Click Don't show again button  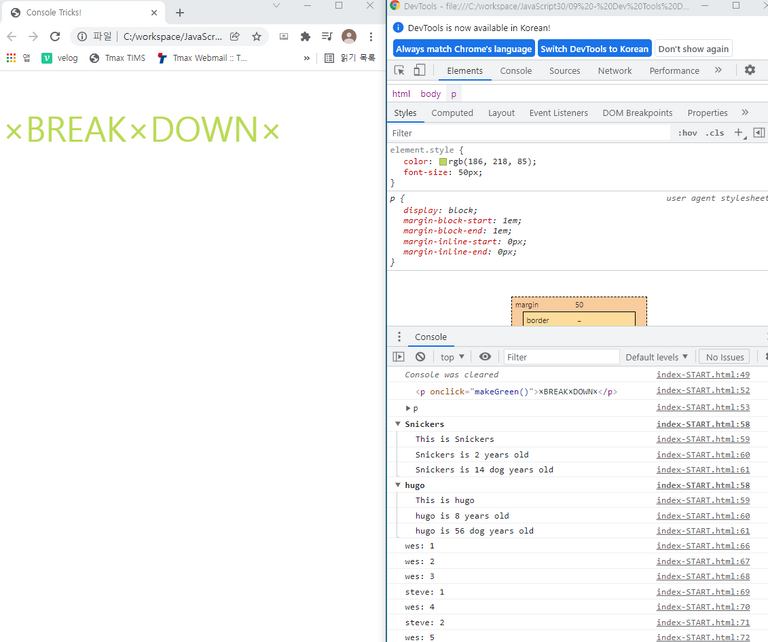[693, 48]
